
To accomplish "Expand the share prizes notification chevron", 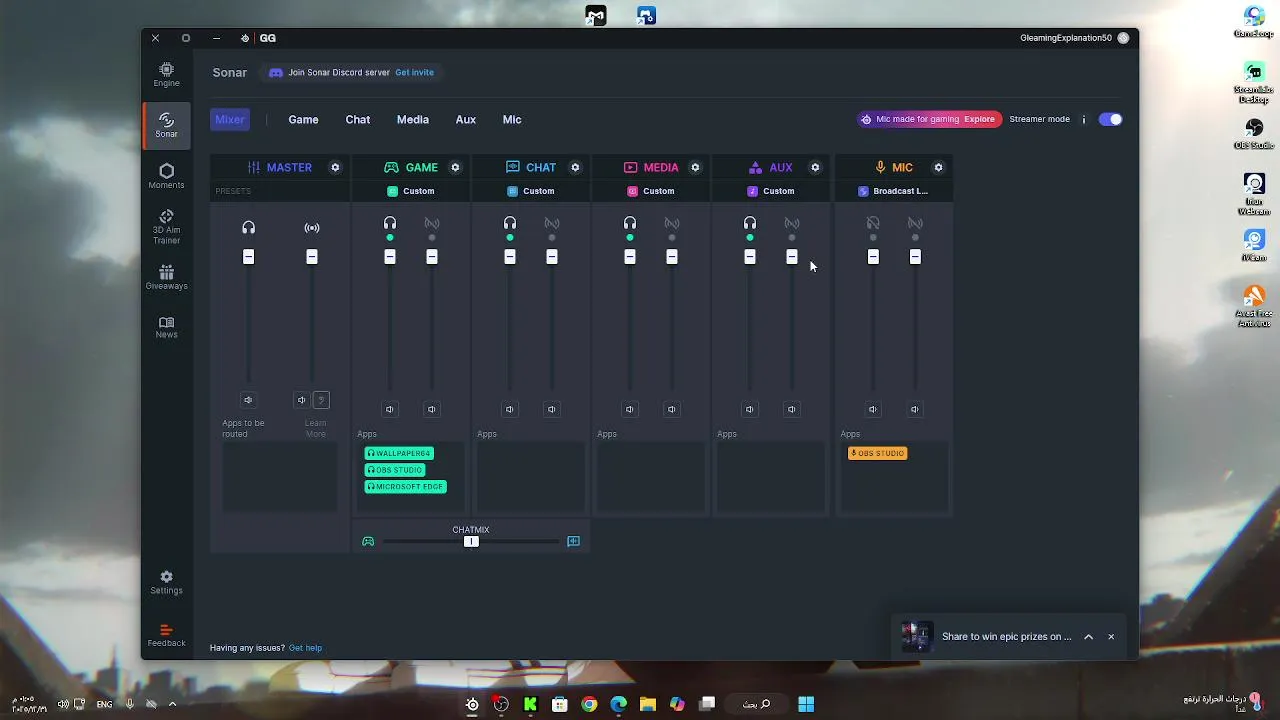I will [x=1088, y=637].
